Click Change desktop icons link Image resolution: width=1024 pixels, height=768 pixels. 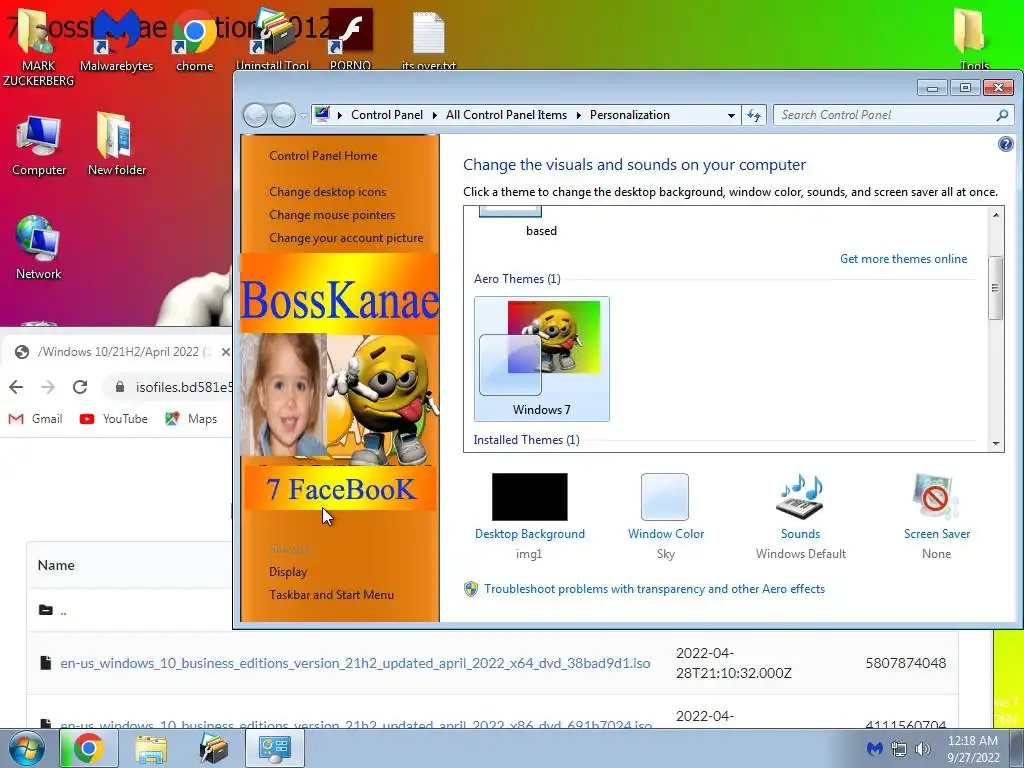[x=327, y=191]
